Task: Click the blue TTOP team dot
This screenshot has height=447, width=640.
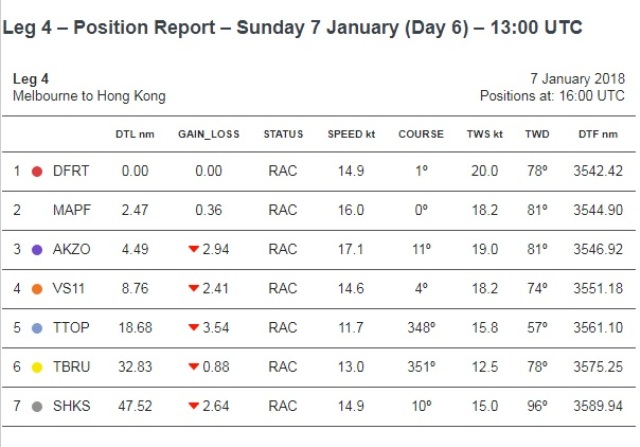Action: tap(37, 328)
